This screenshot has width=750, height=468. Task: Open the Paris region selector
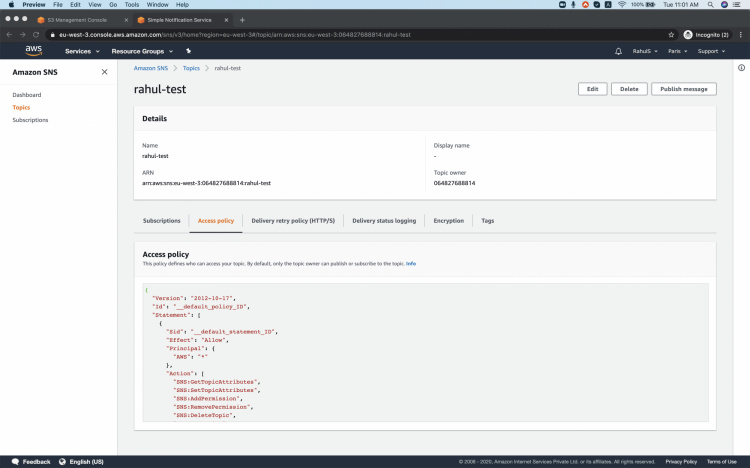tap(677, 51)
